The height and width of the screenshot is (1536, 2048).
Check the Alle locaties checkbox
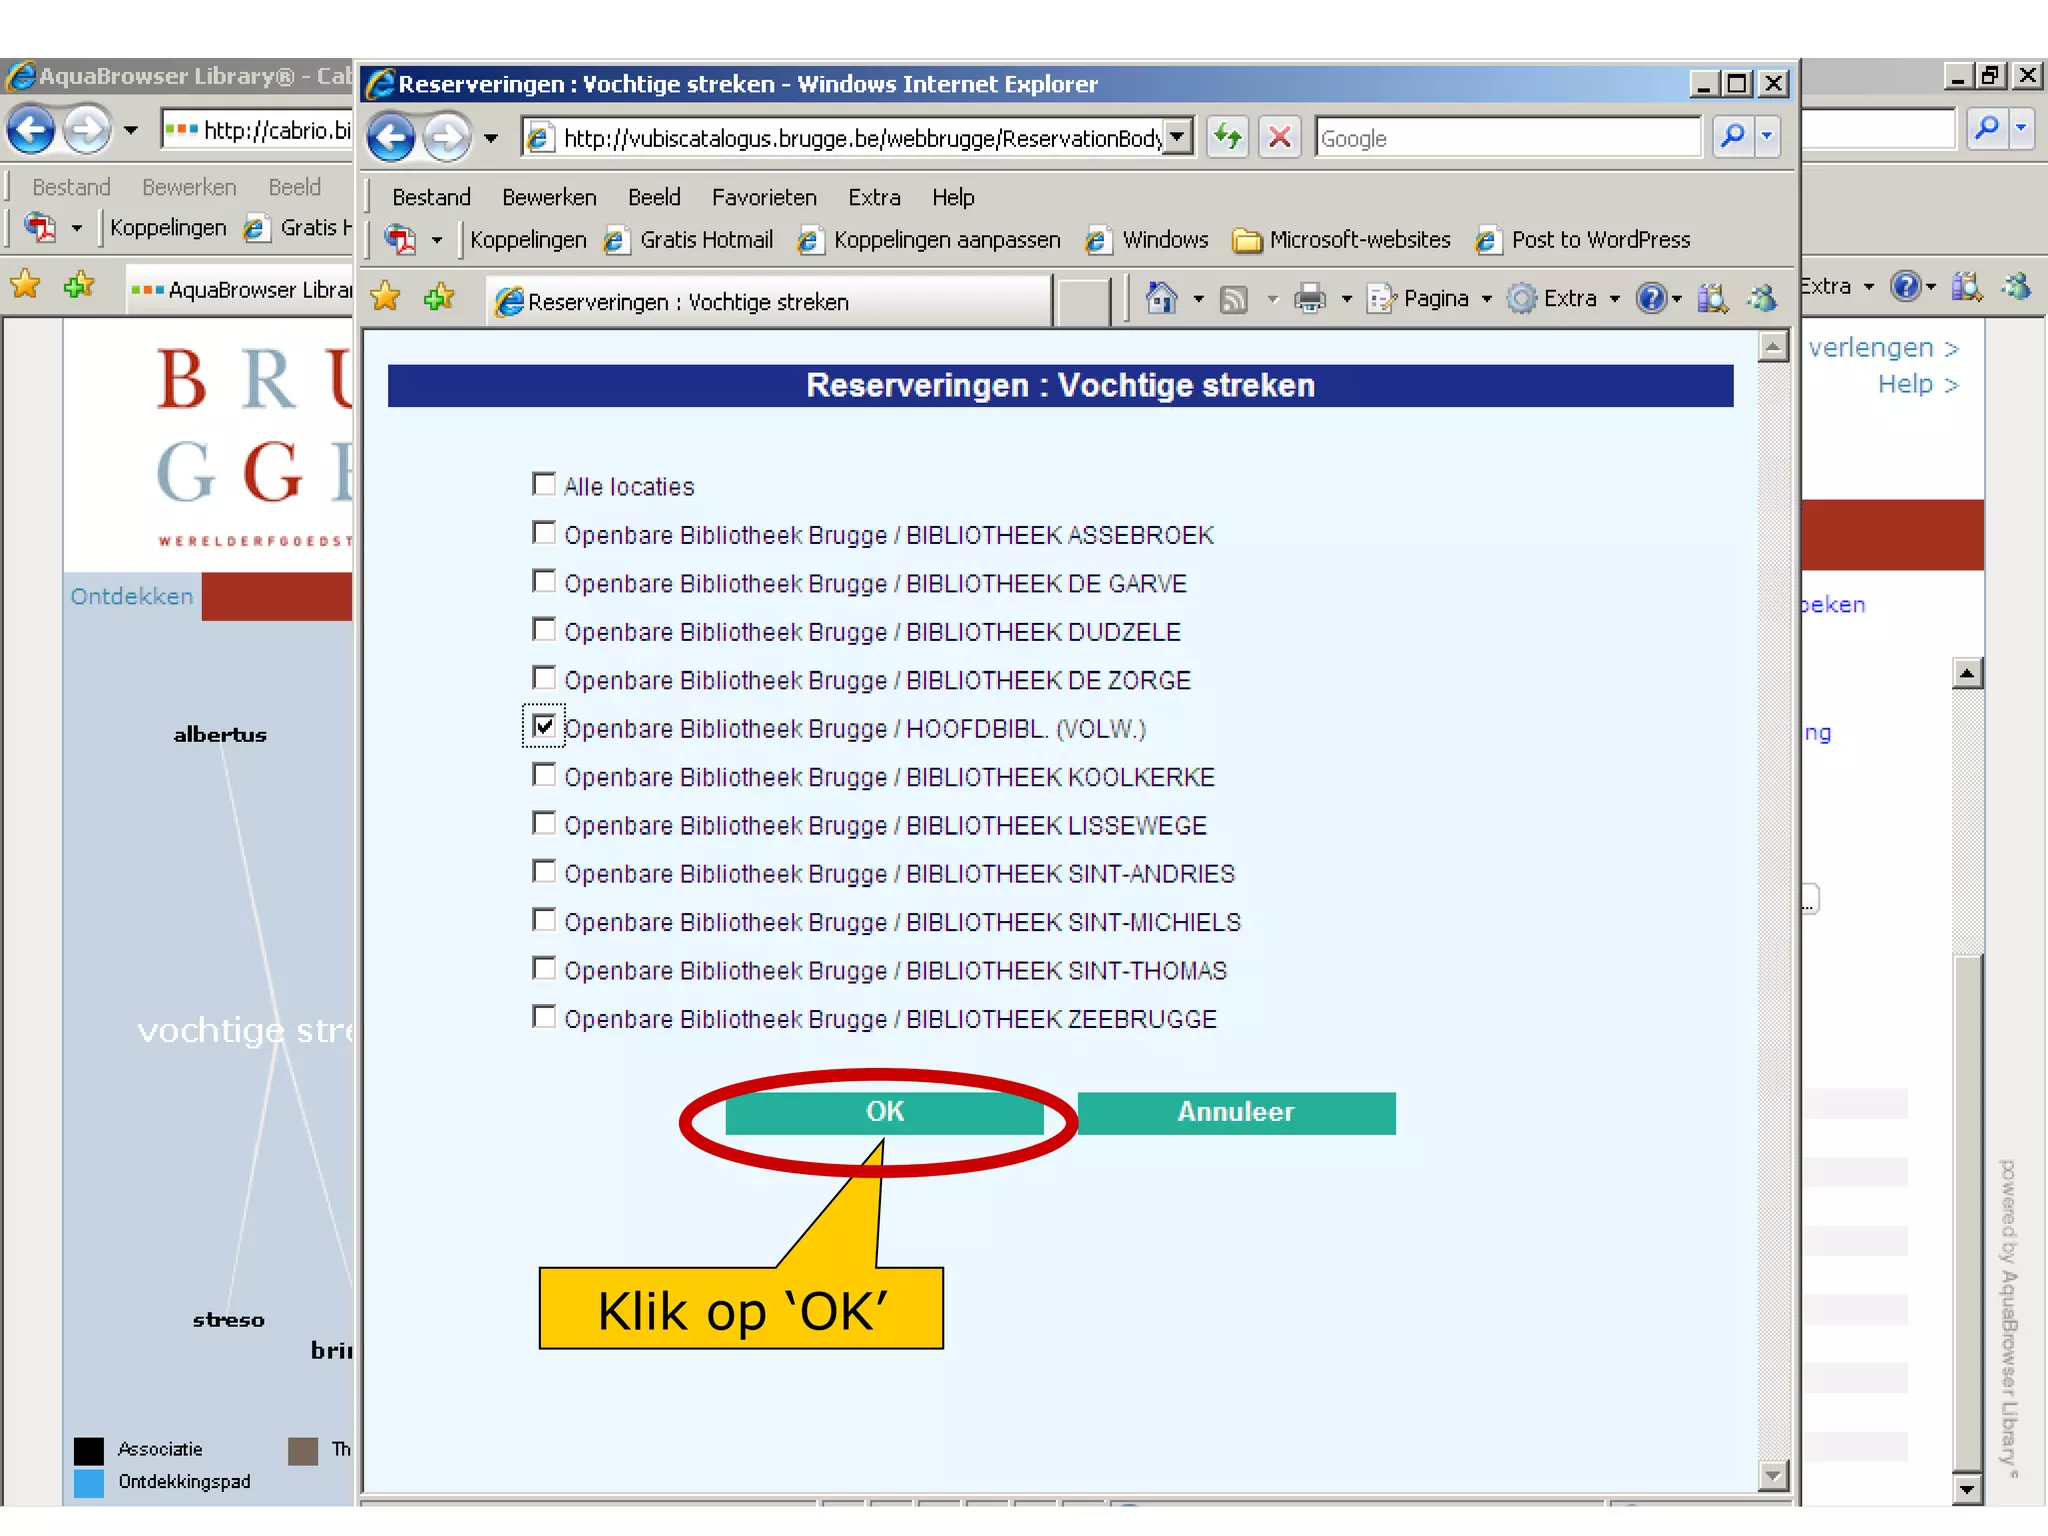pyautogui.click(x=543, y=485)
